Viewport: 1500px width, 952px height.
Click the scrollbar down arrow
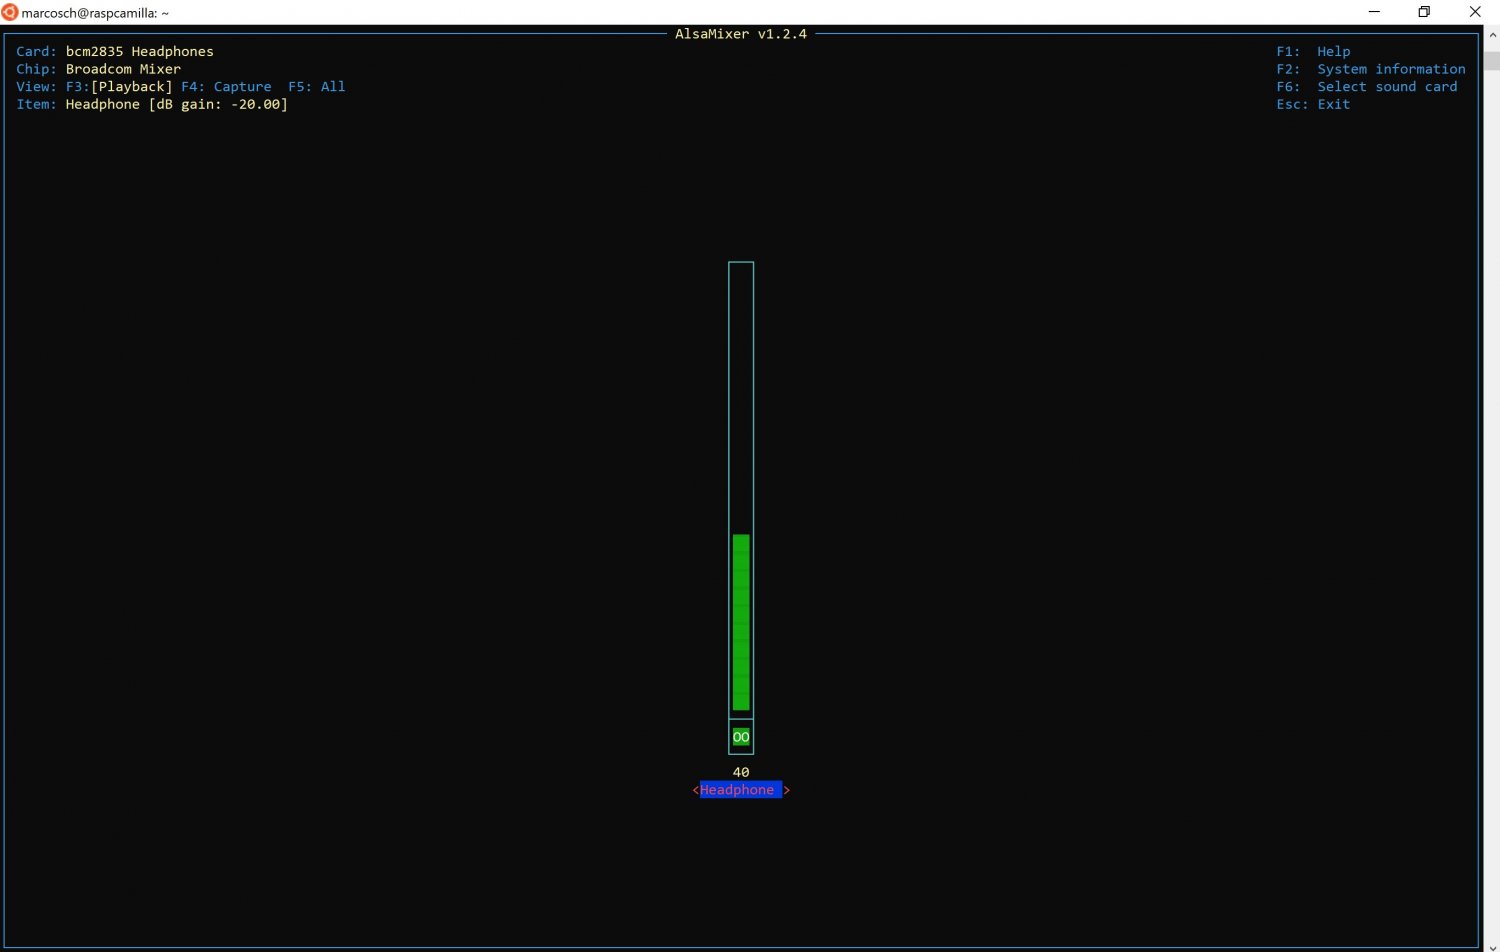pos(1492,946)
